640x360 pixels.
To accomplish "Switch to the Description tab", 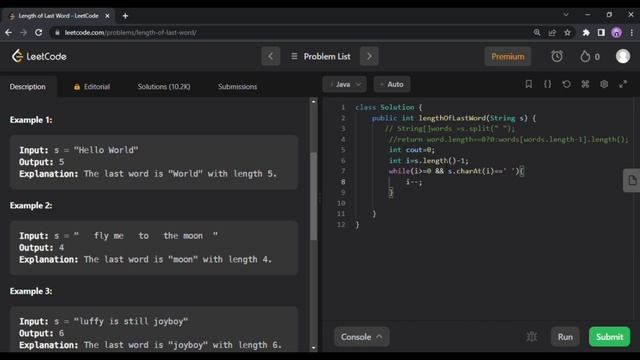I will point(28,87).
